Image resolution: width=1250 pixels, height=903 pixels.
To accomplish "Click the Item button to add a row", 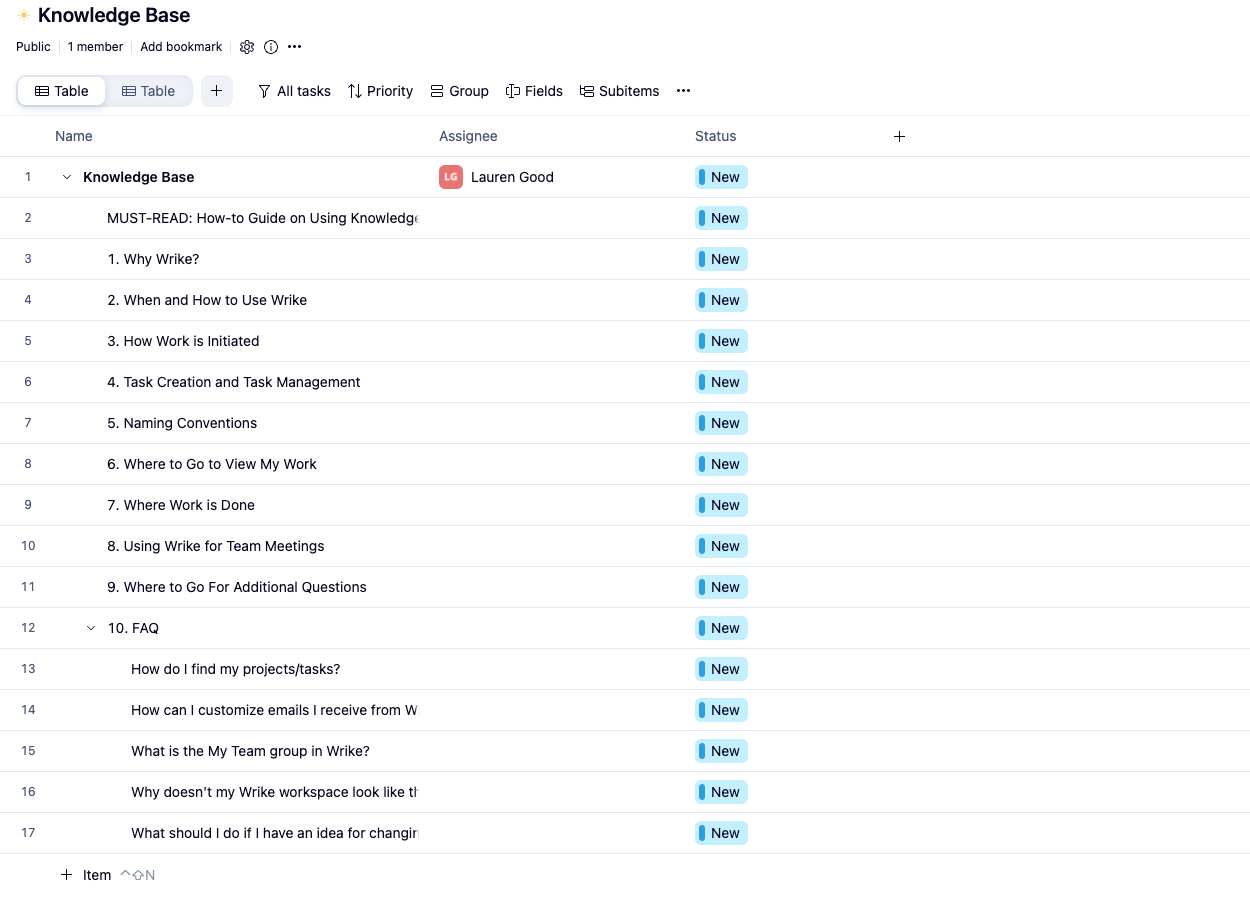I will pyautogui.click(x=88, y=874).
